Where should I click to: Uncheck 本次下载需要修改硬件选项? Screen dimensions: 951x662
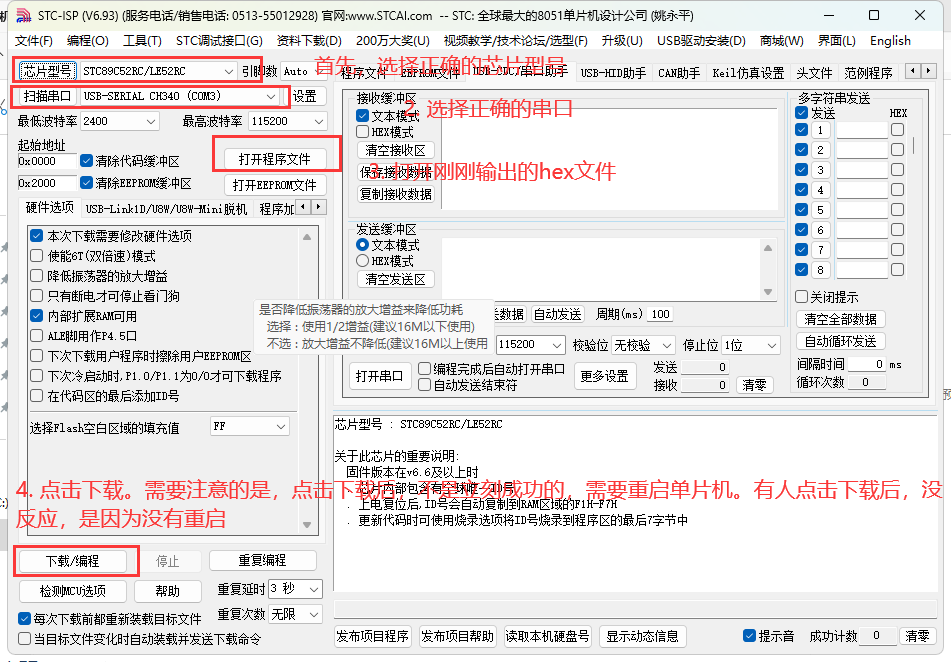(x=37, y=236)
